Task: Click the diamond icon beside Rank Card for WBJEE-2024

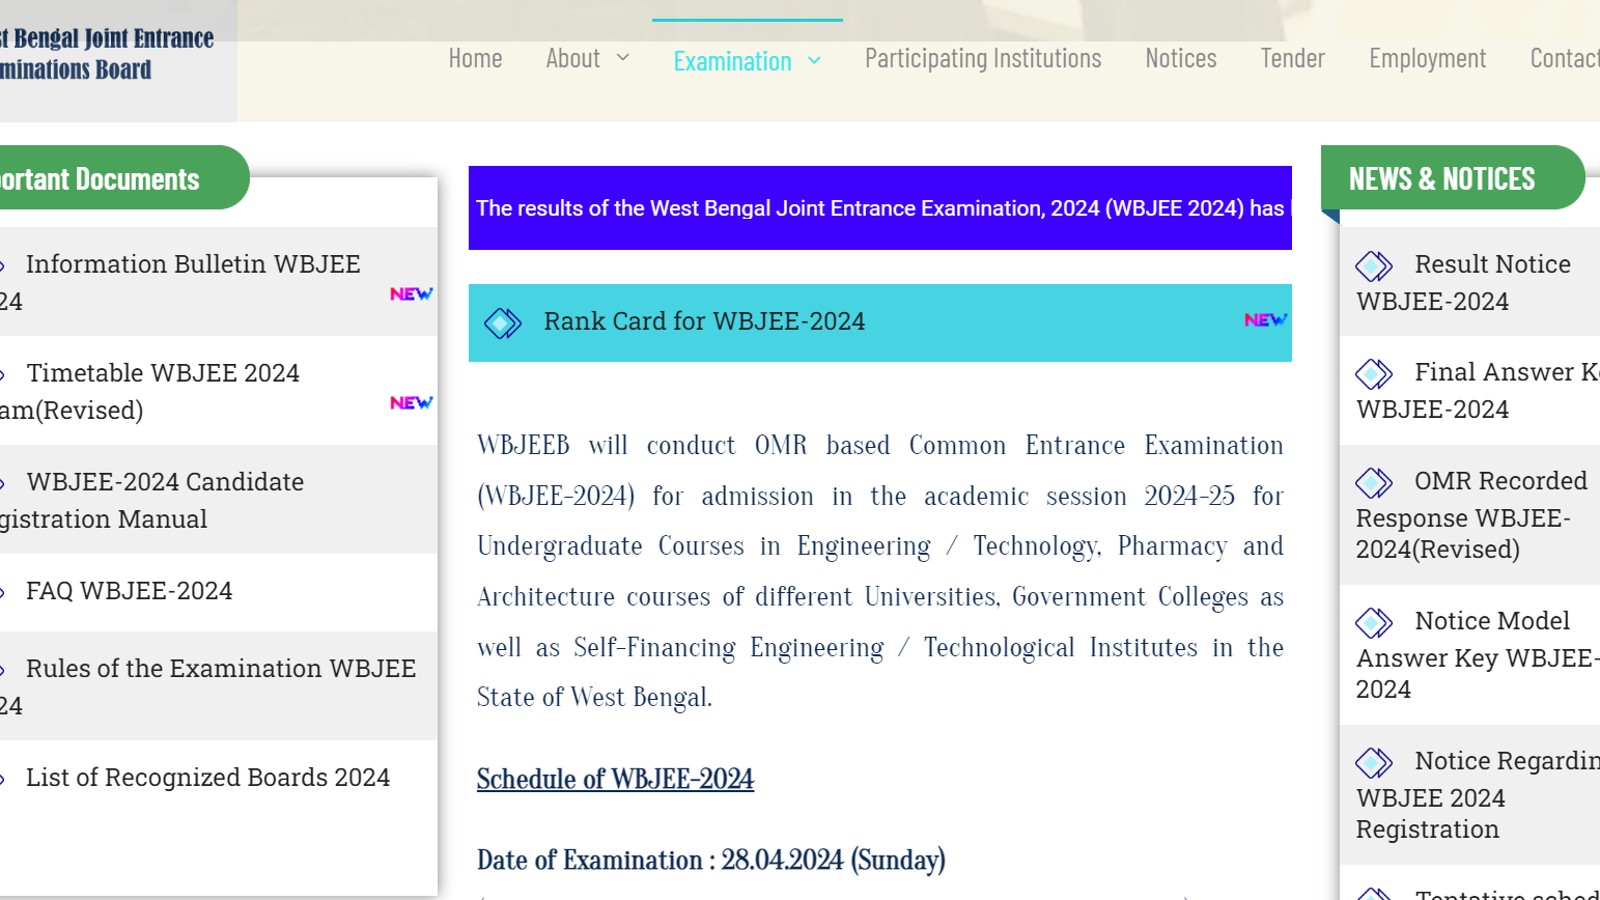Action: tap(502, 323)
